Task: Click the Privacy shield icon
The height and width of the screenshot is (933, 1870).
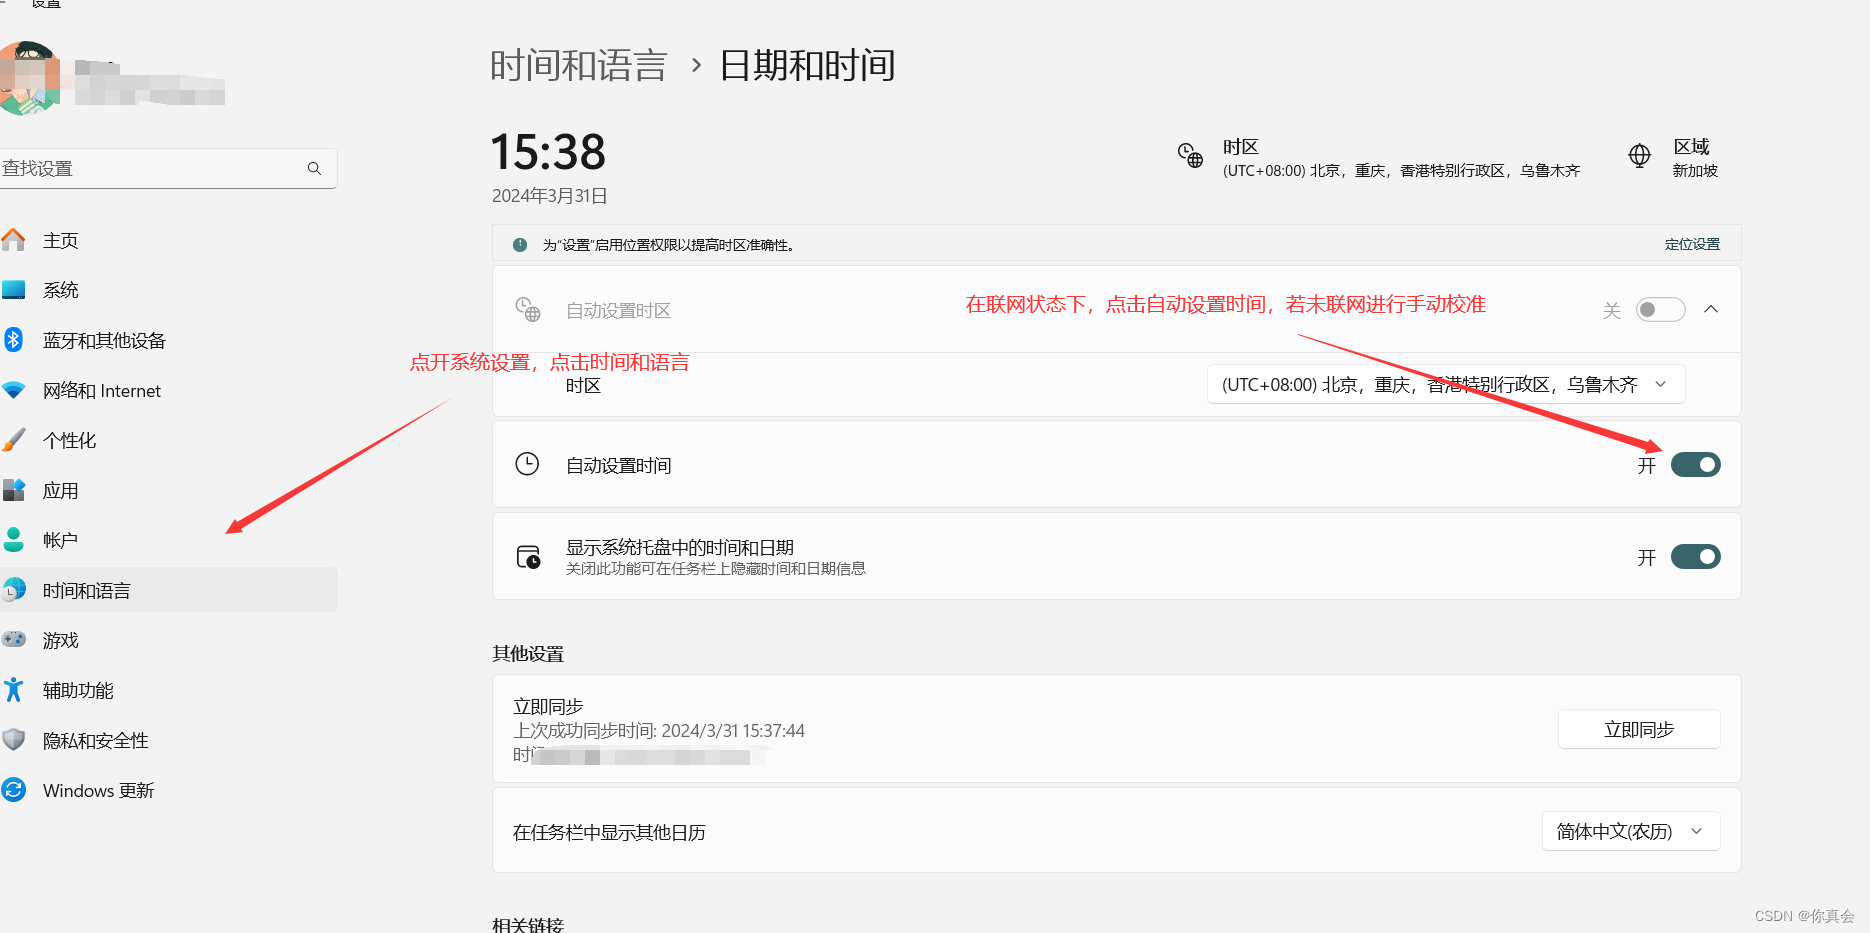Action: [13, 740]
